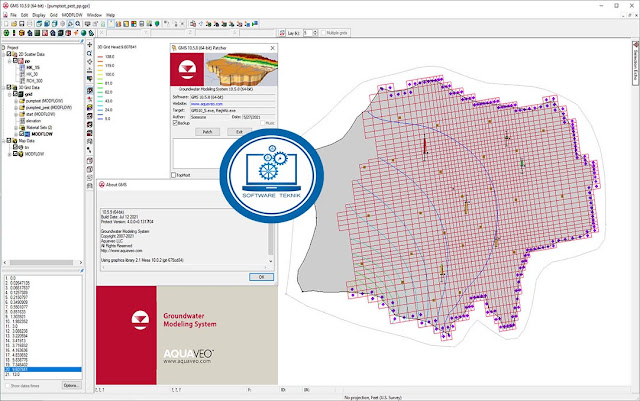Viewport: 640px width, 401px height.
Task: Toggle the TopMost checkbox in Patcher window
Action: 173,175
